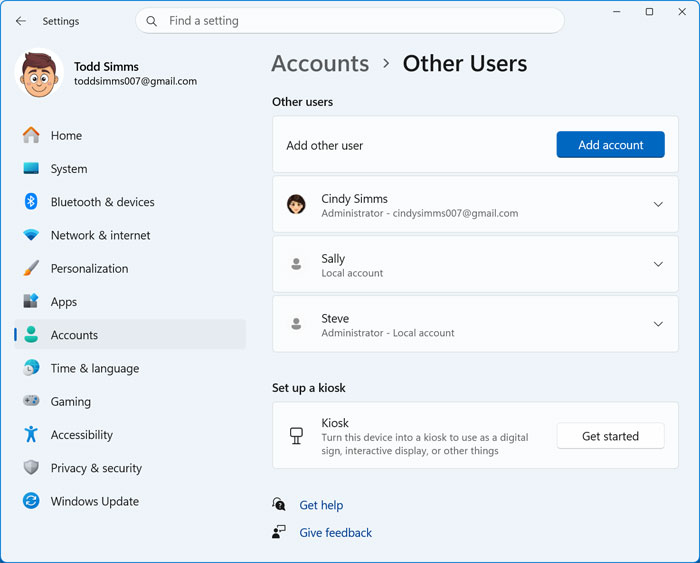Click the Accounts person icon
Screen dimensions: 700x563
point(31,334)
